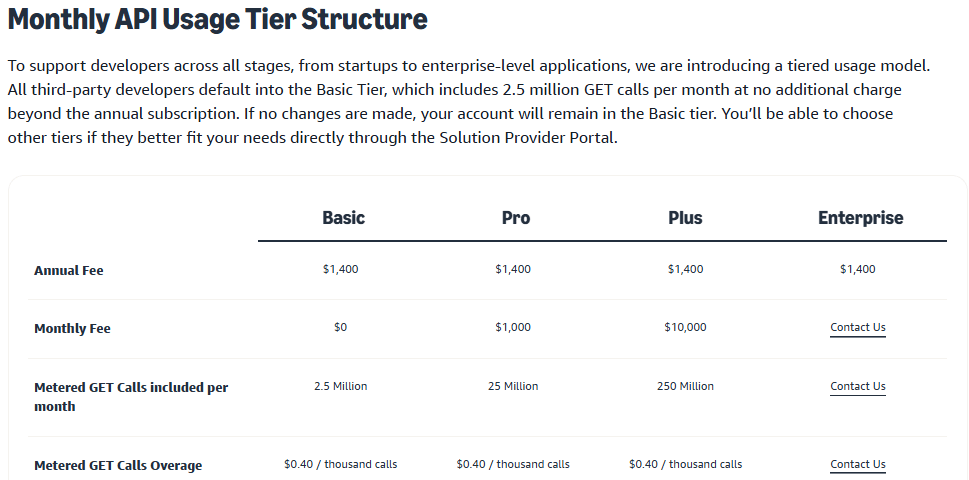969x480 pixels.
Task: Select the Pro column header
Action: tap(516, 218)
